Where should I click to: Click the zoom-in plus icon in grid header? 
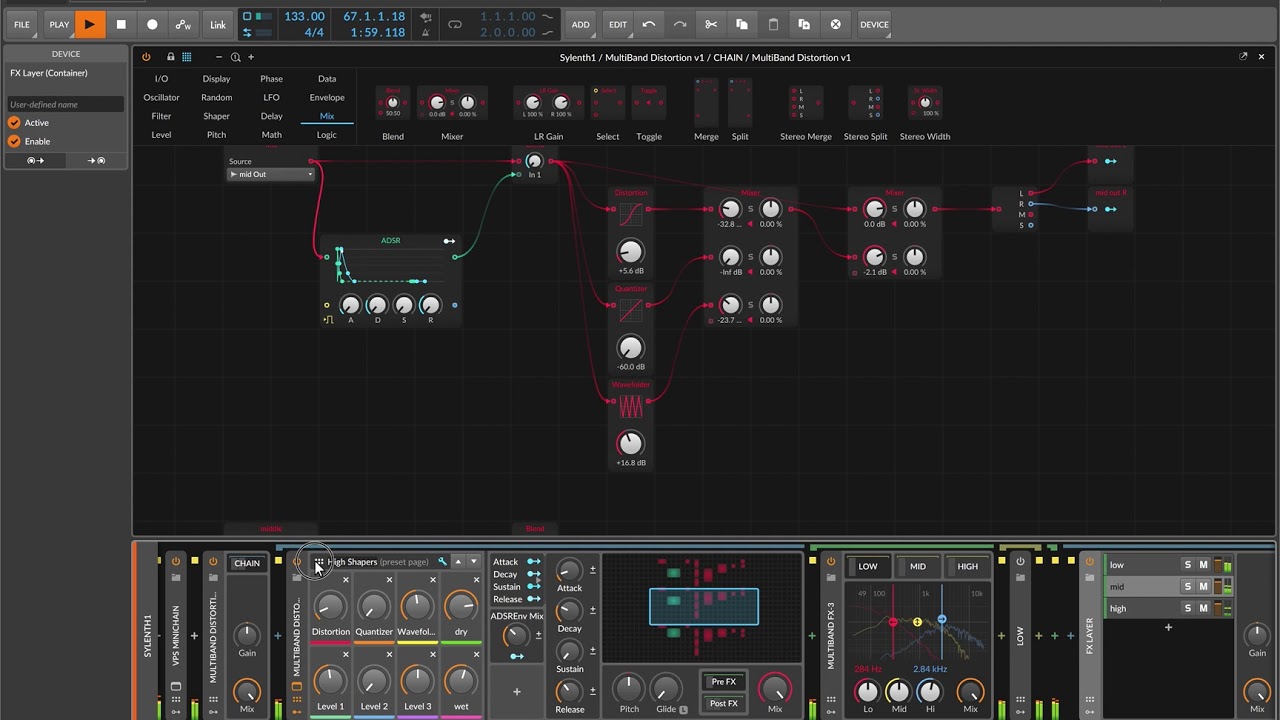(x=251, y=57)
